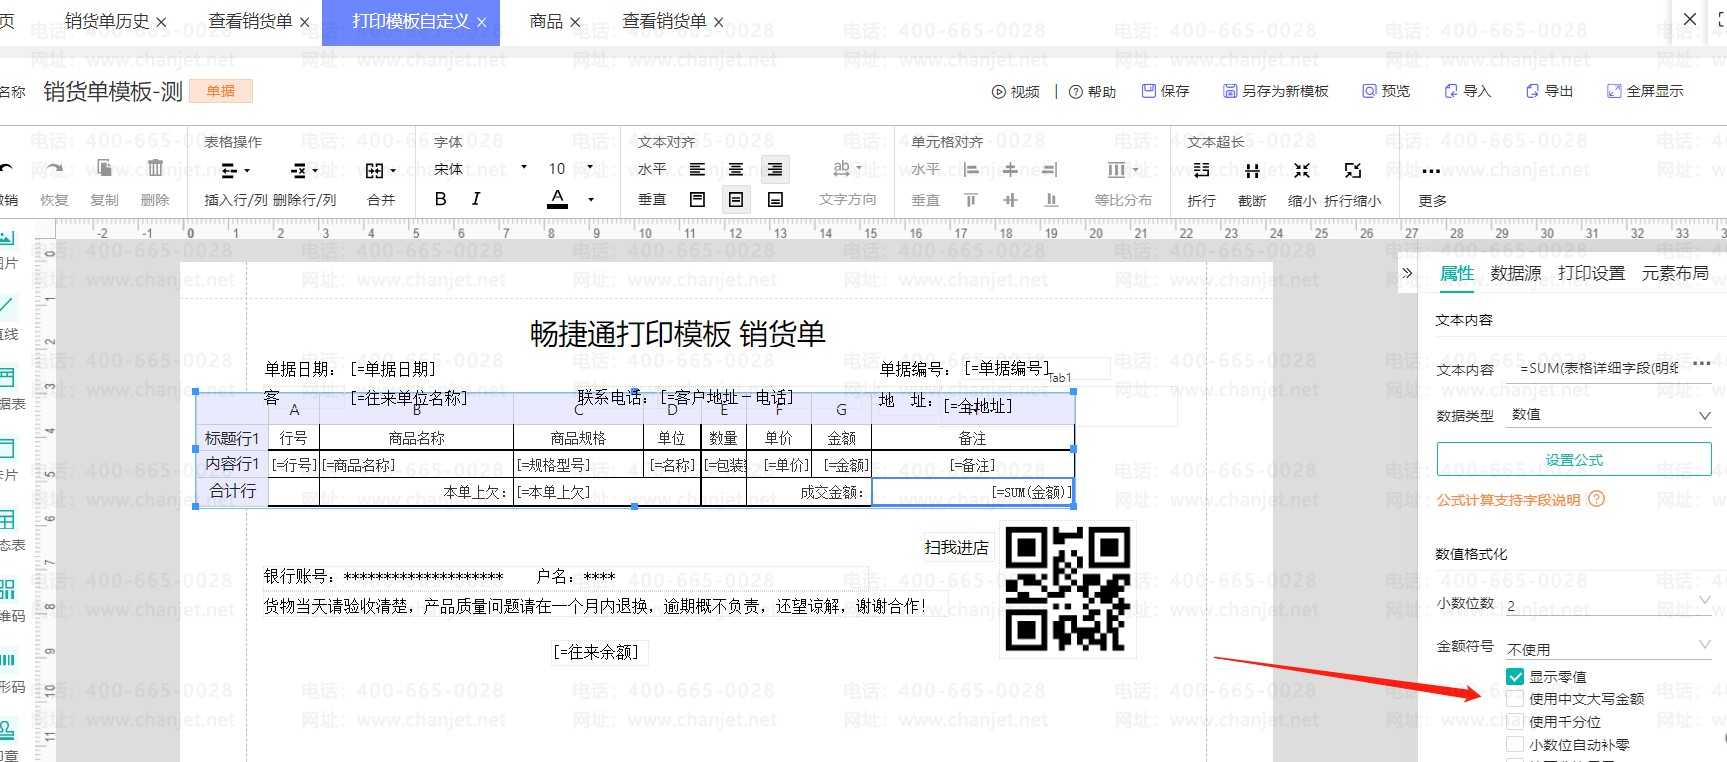
Task: Select the [=SUM(金额)] table cell
Action: (x=973, y=491)
